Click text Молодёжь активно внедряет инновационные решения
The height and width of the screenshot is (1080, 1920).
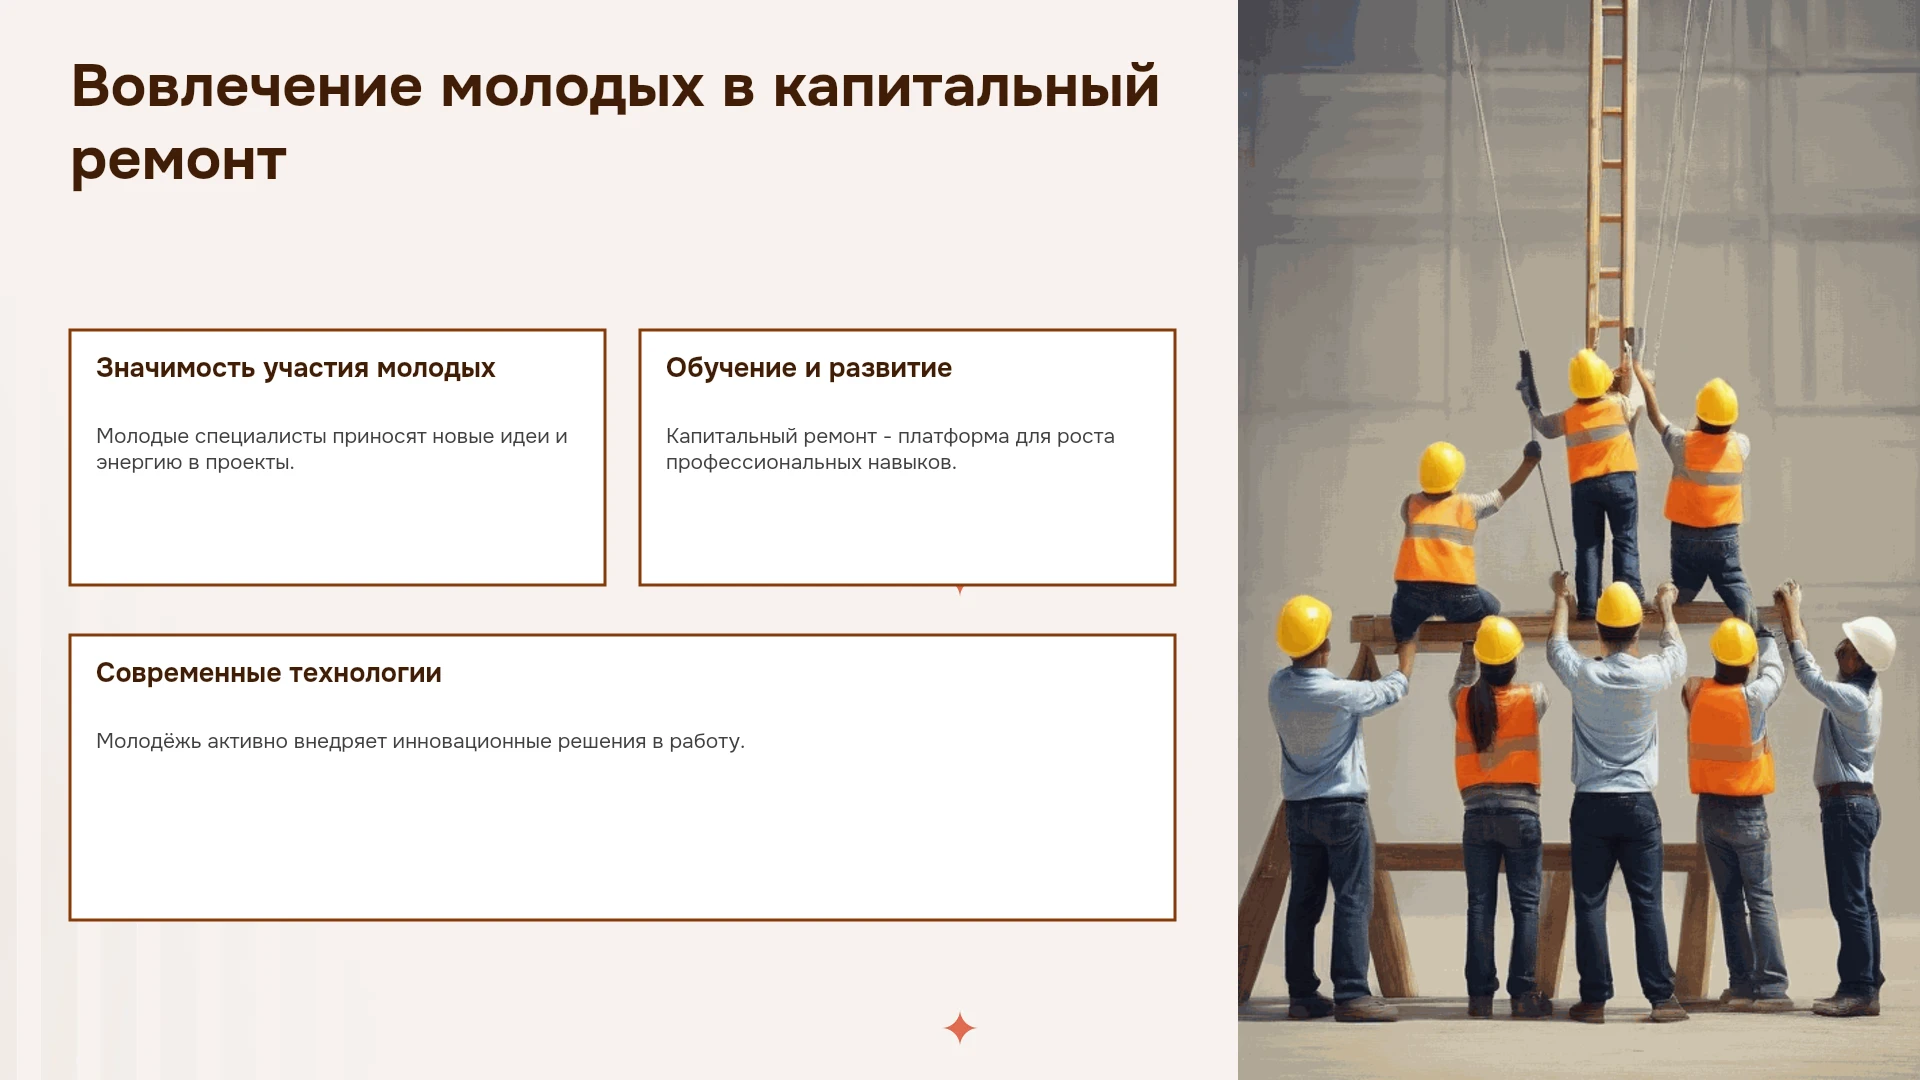pos(420,741)
